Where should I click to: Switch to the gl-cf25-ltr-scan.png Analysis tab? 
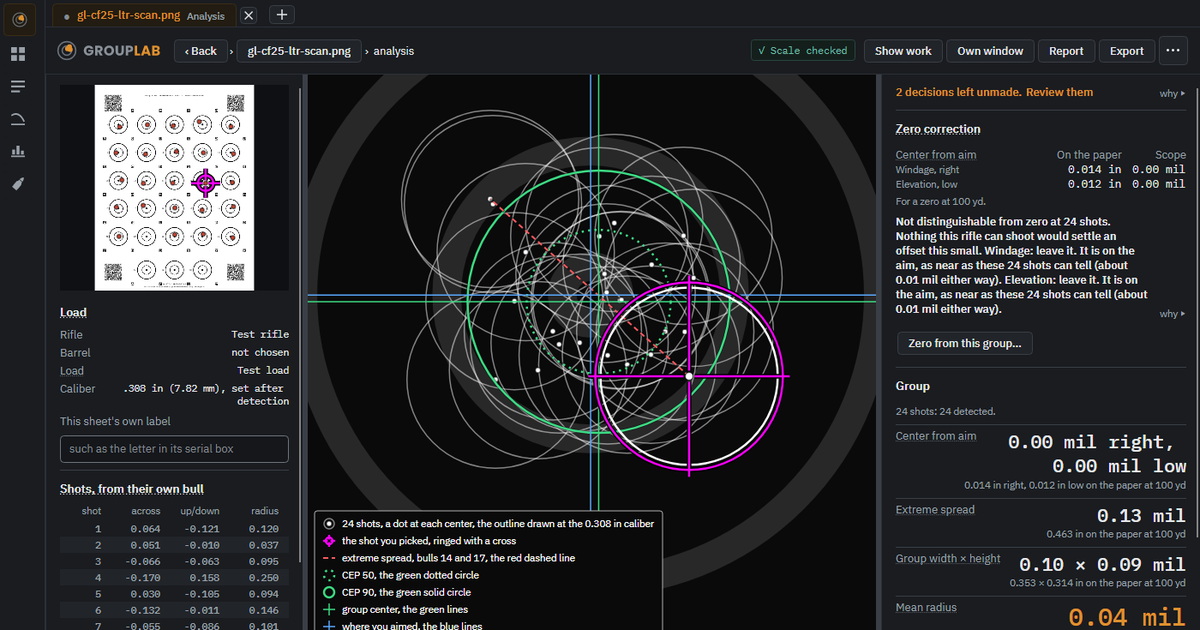point(143,15)
